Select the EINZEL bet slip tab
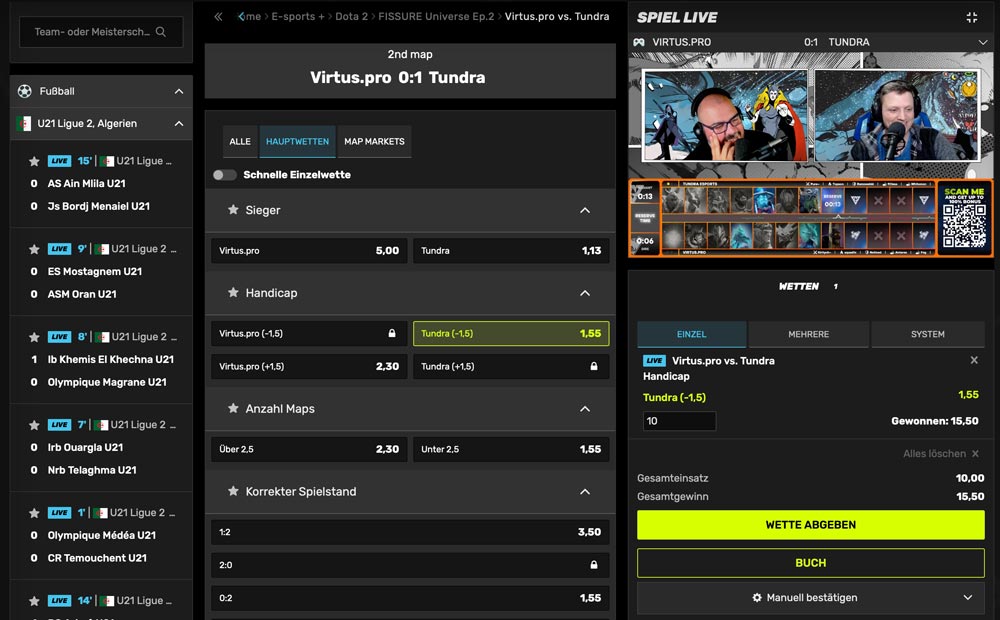The height and width of the screenshot is (620, 1000). (x=691, y=334)
